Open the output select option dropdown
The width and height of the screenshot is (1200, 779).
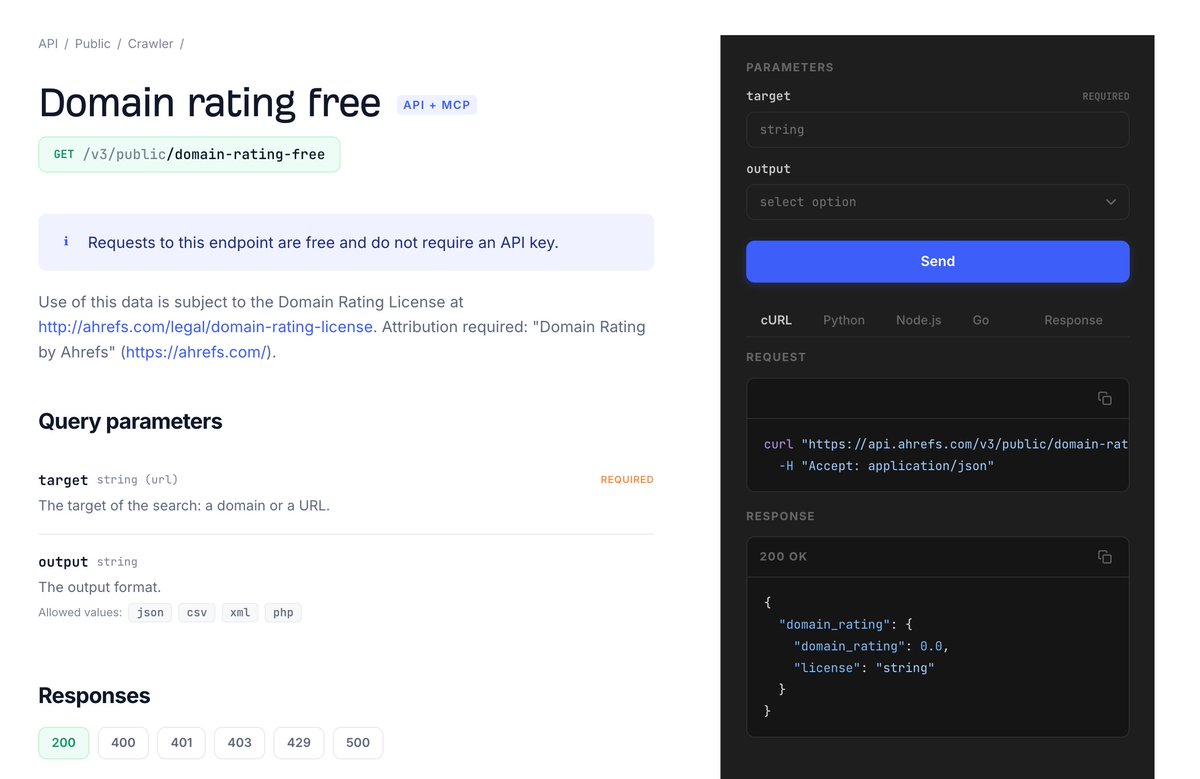938,202
